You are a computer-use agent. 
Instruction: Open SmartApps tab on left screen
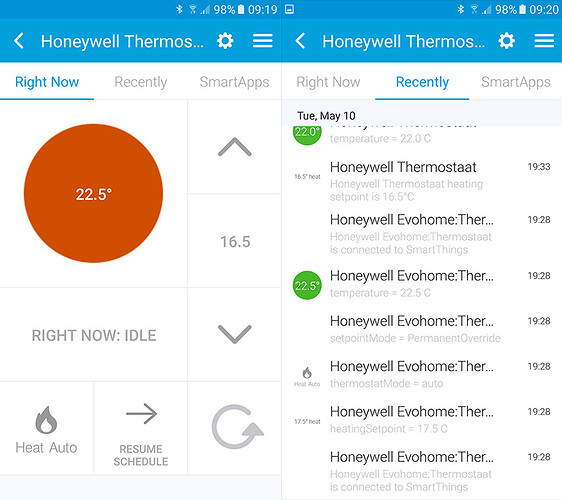pyautogui.click(x=234, y=82)
